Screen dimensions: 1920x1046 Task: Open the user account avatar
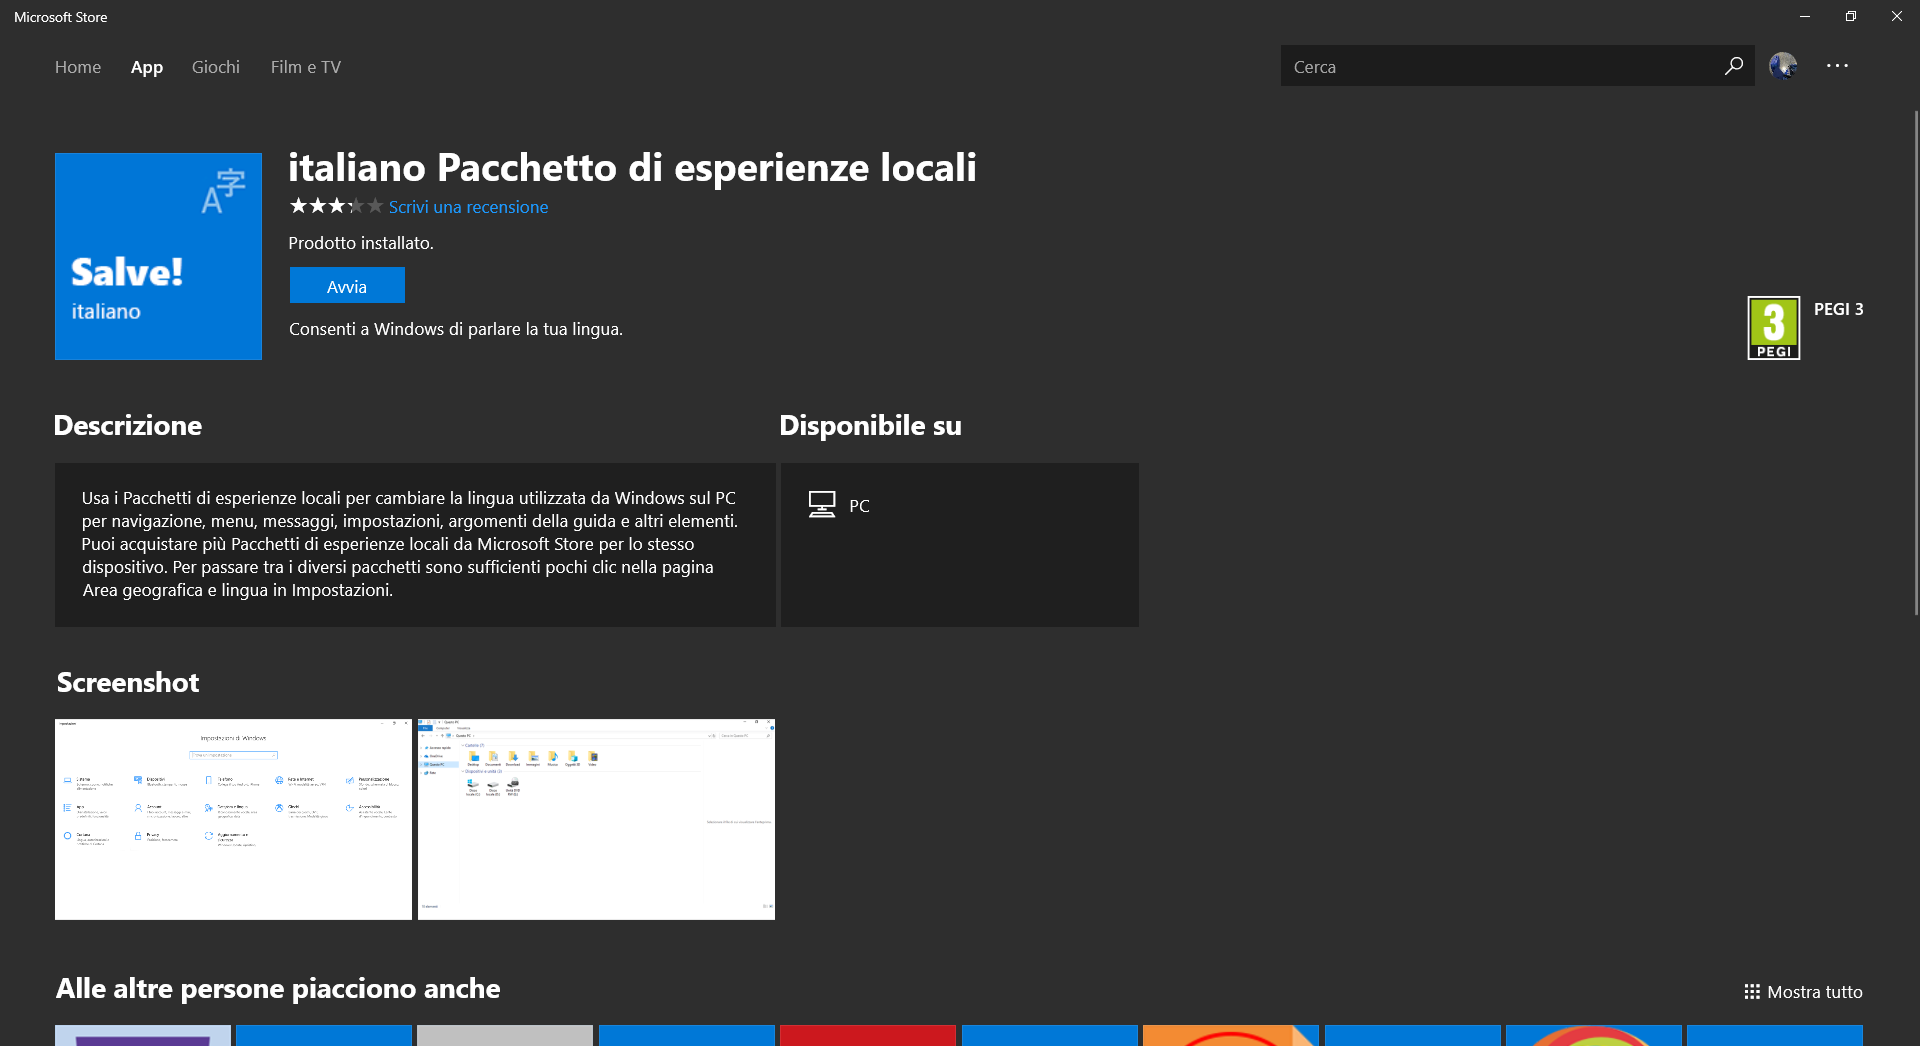[1783, 66]
